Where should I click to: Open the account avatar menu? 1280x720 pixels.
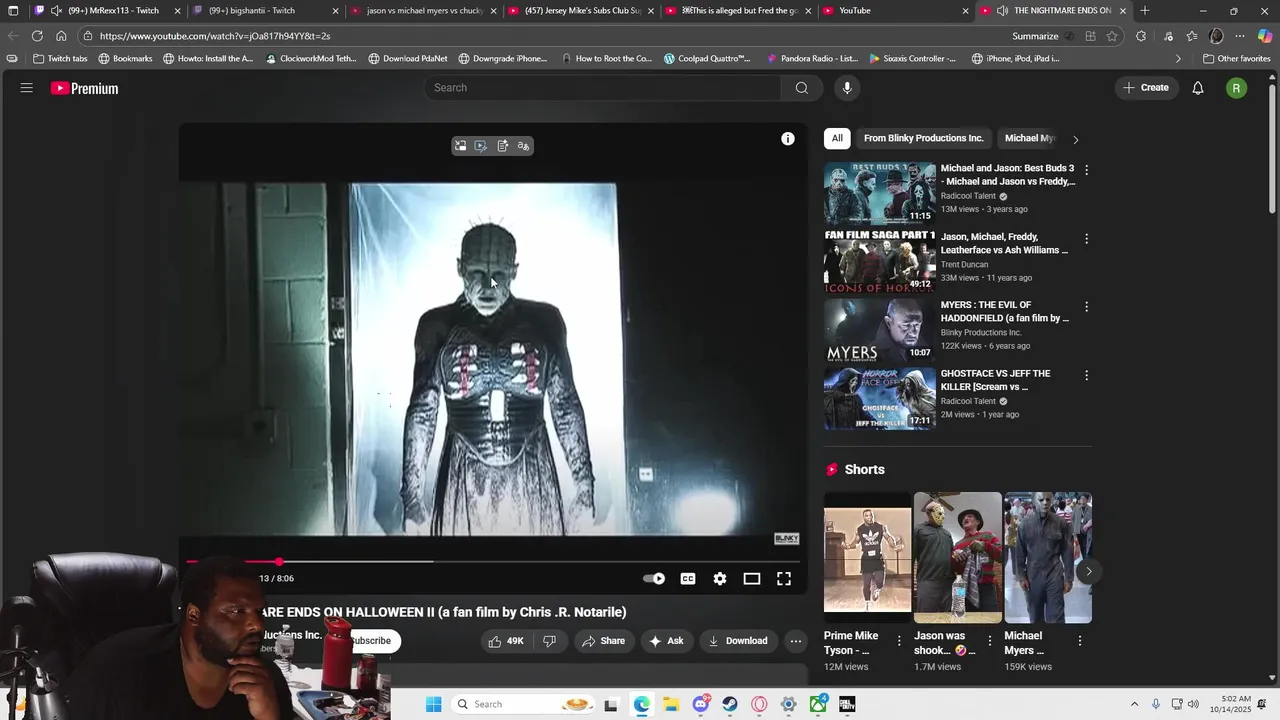1237,88
